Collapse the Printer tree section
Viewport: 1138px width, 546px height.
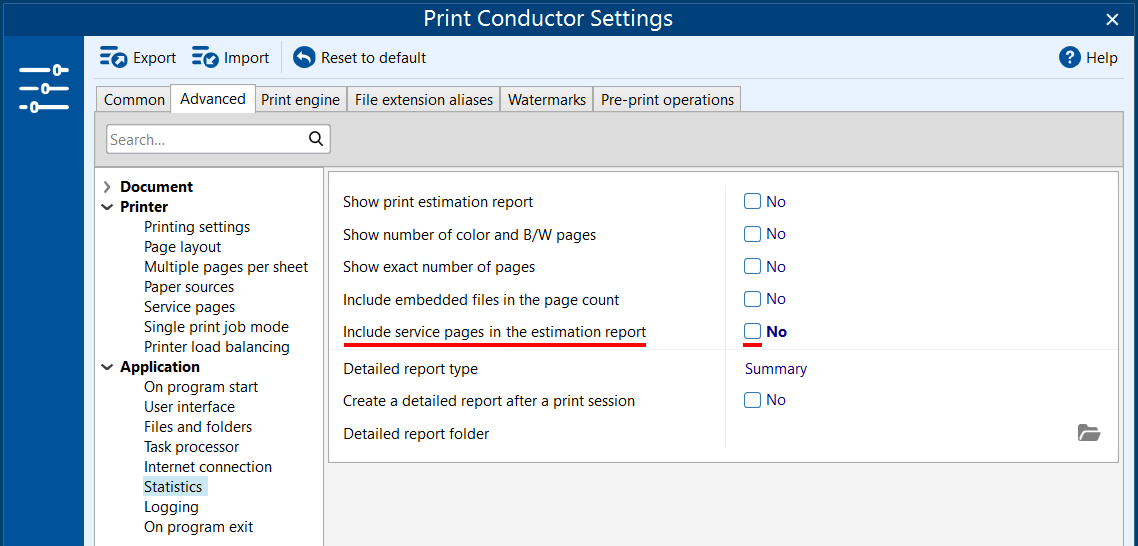click(x=107, y=207)
